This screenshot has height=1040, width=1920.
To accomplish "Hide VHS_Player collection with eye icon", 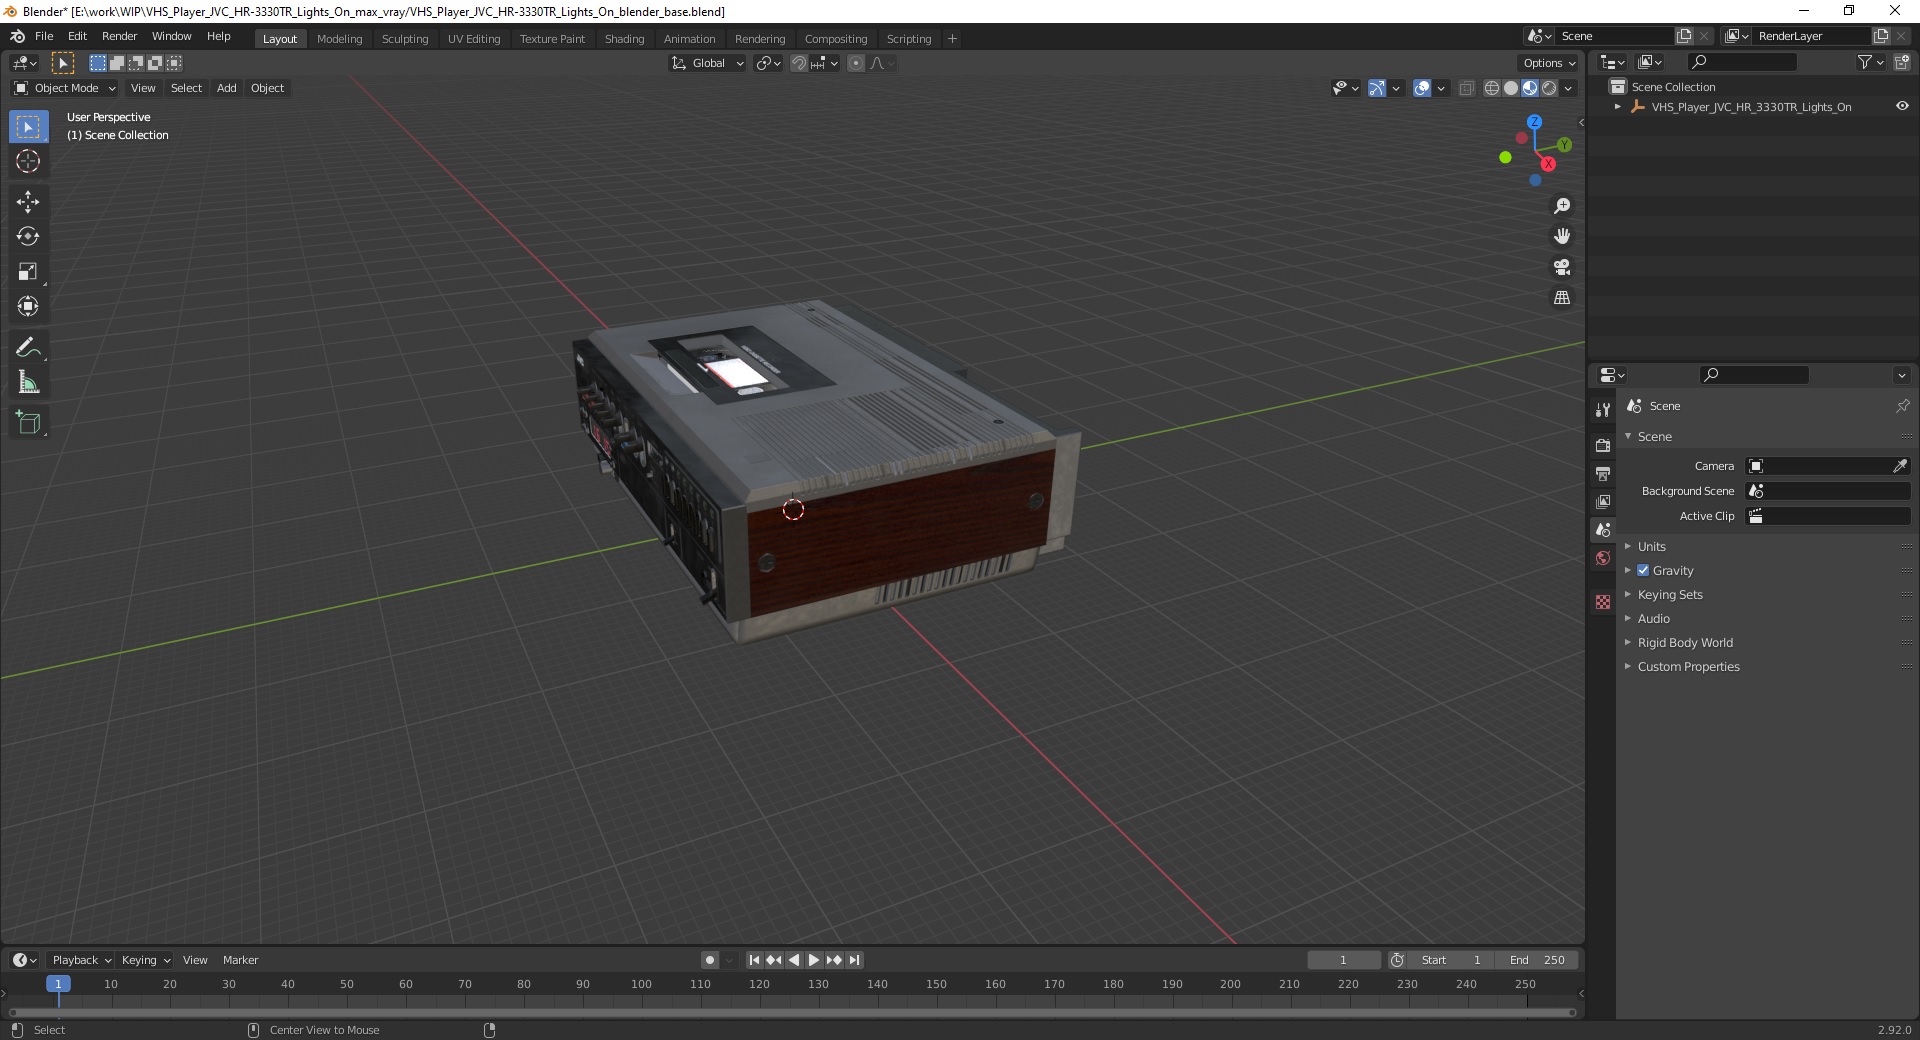I will click(1902, 106).
